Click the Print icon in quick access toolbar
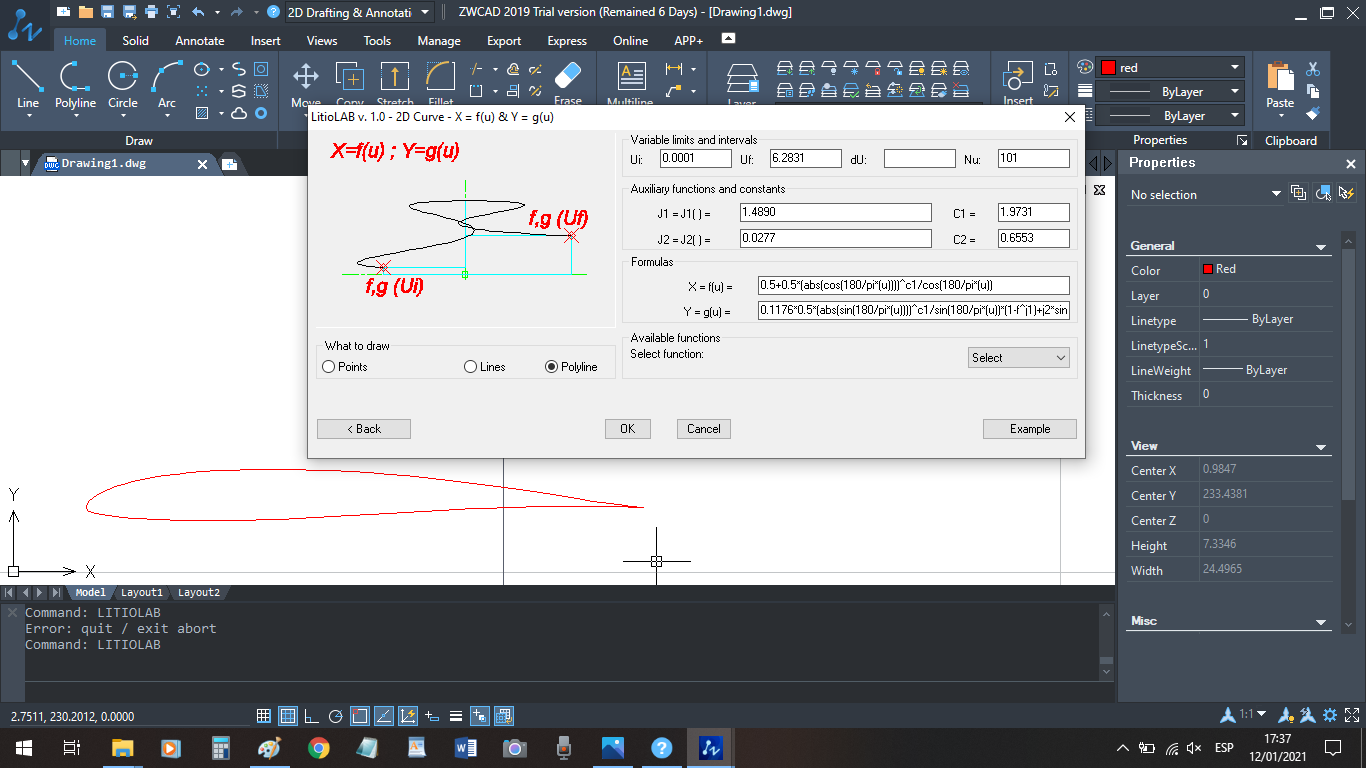The width and height of the screenshot is (1366, 768). 151,12
